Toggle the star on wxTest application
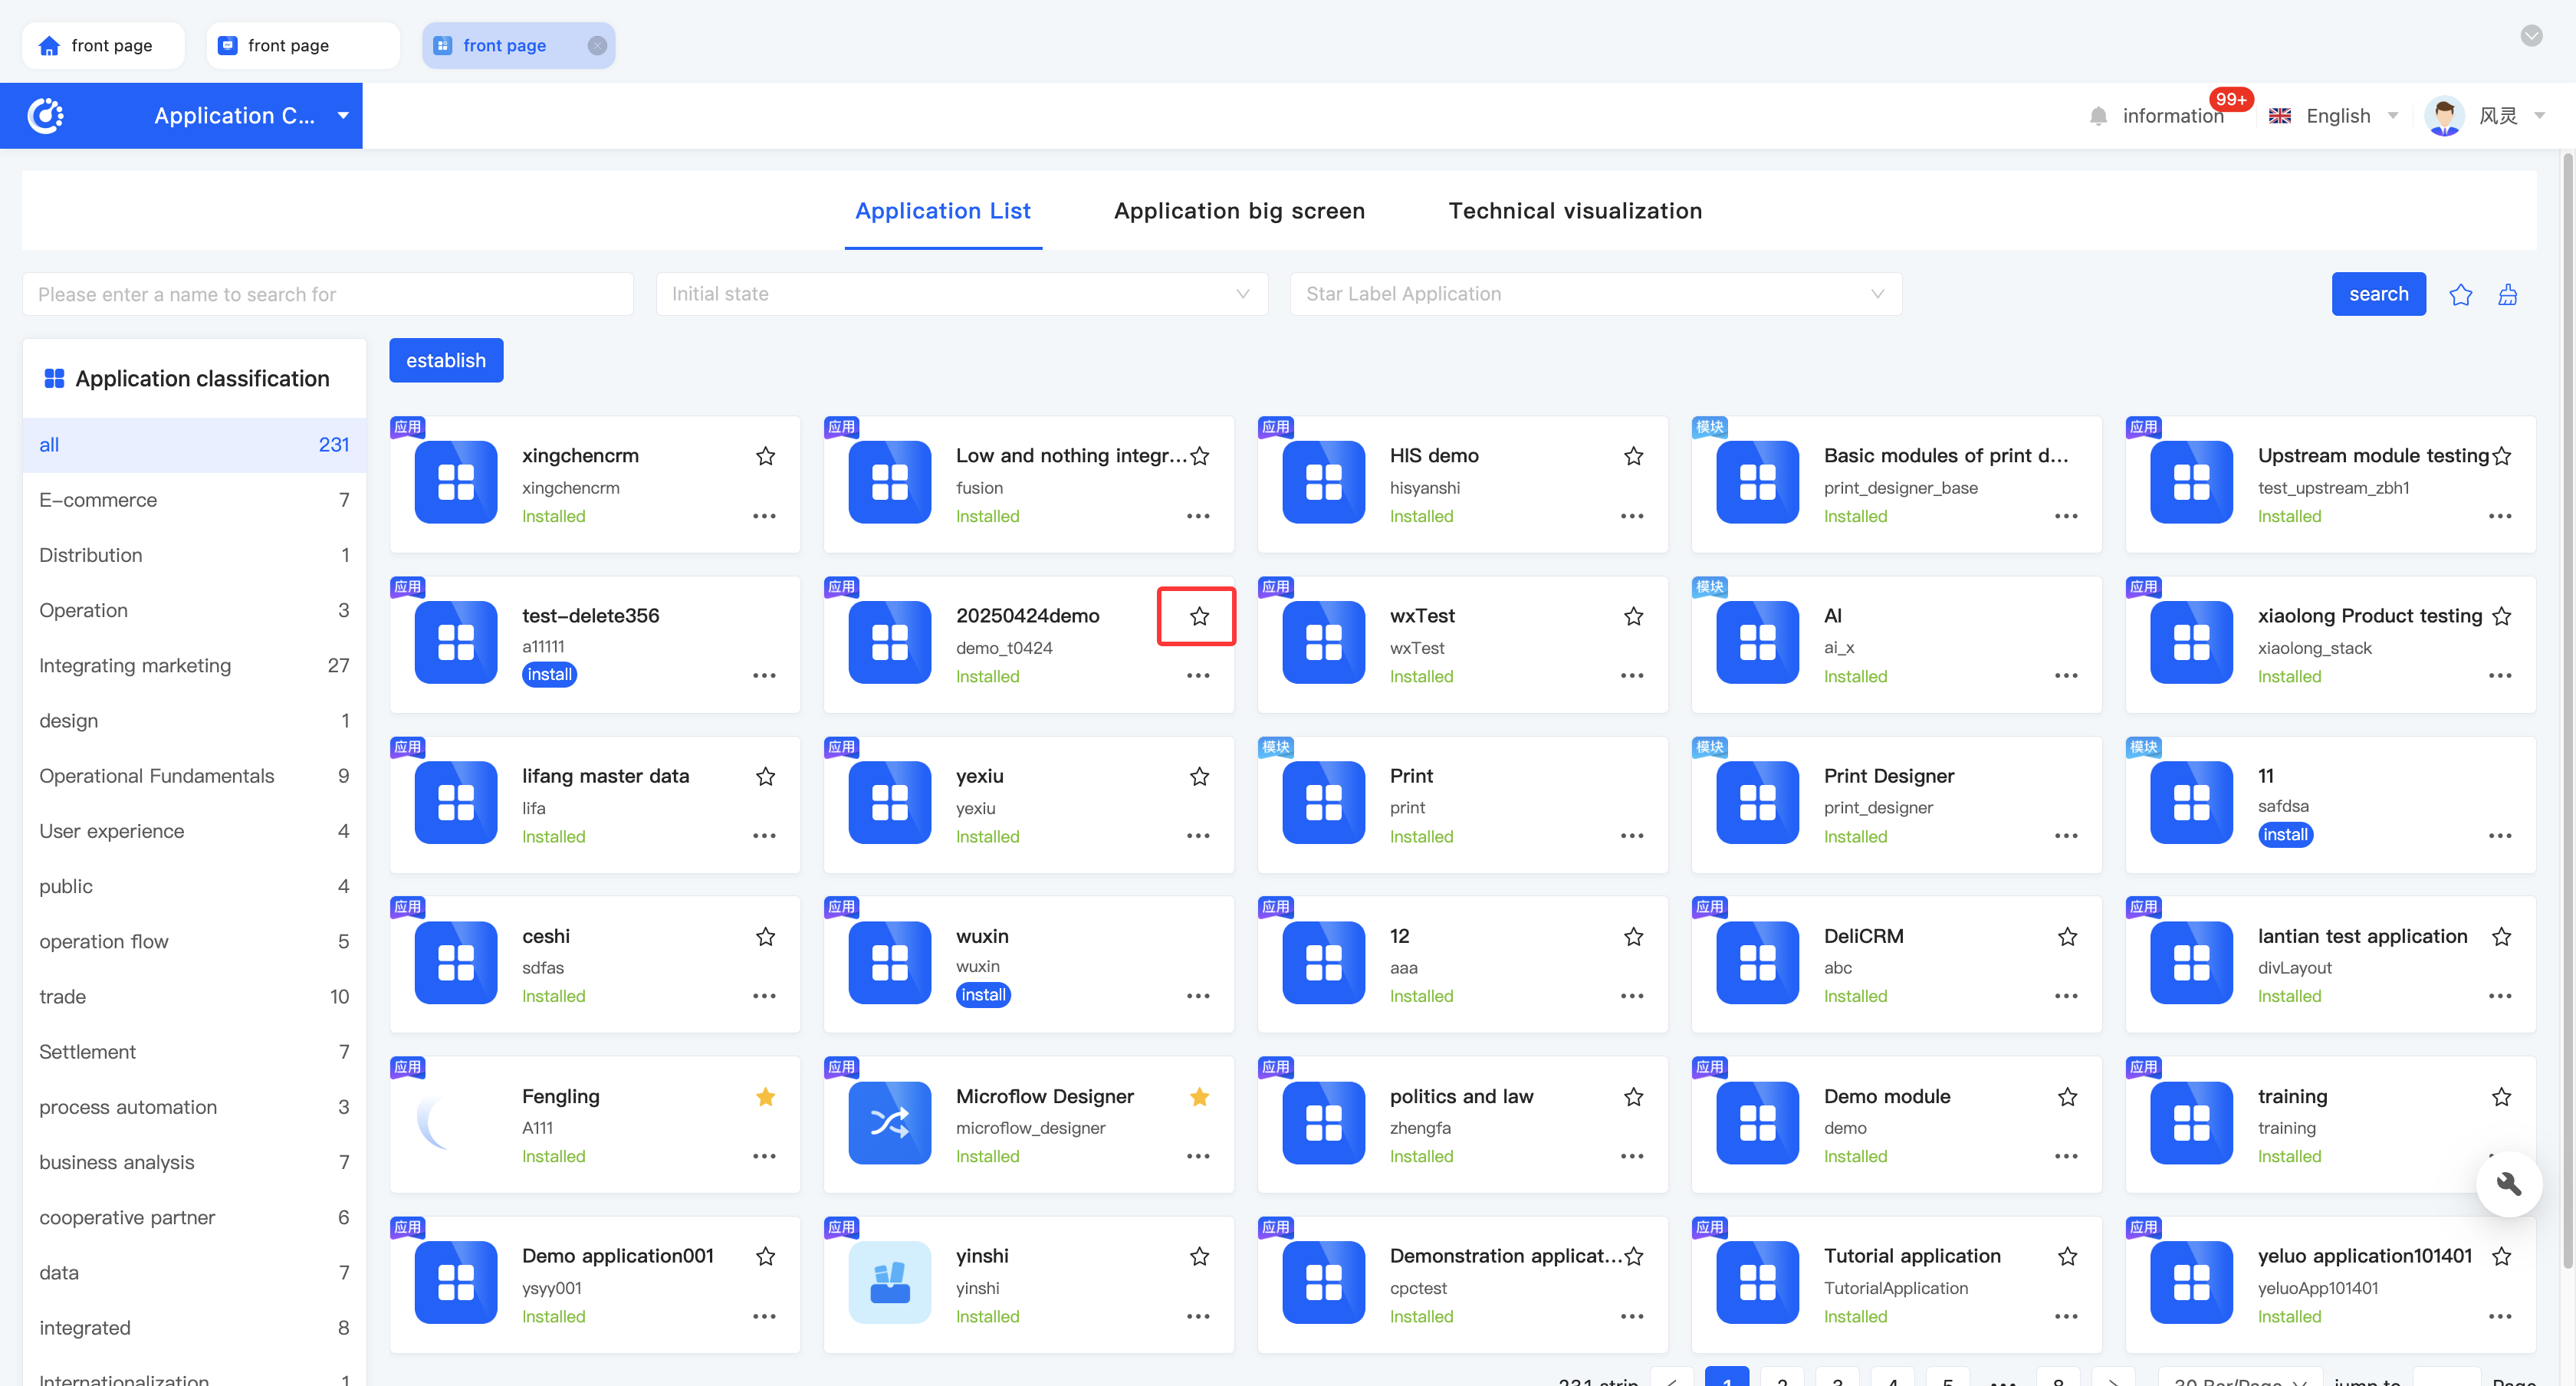The width and height of the screenshot is (2576, 1386). [x=1633, y=616]
